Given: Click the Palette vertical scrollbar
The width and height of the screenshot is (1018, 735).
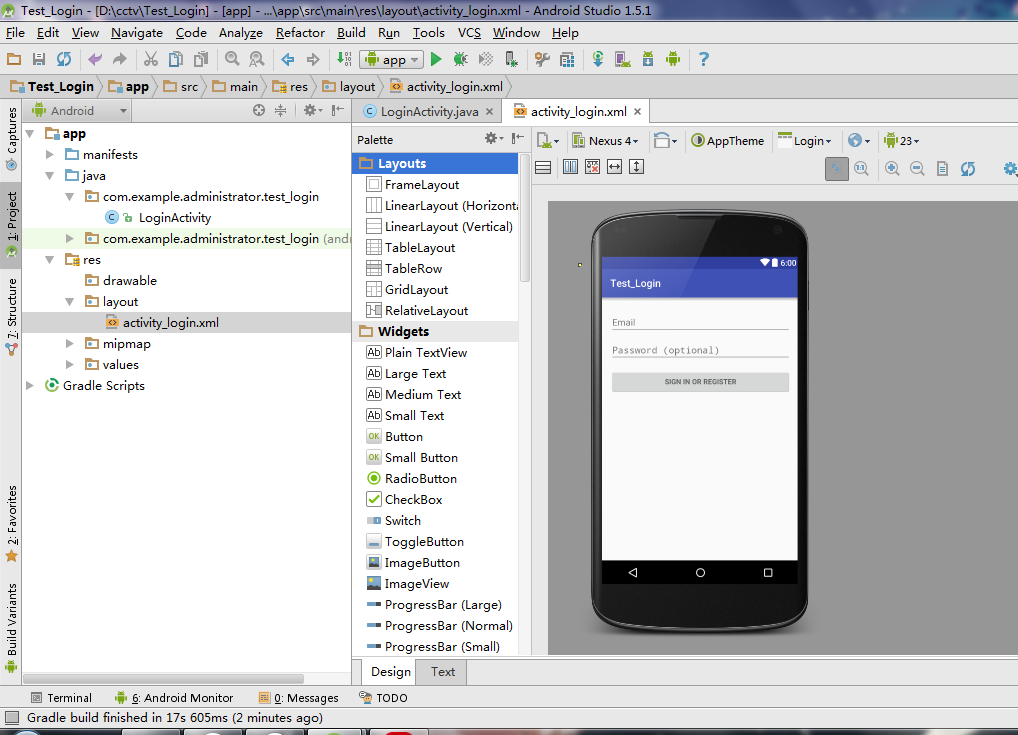Looking at the screenshot, I should [525, 218].
